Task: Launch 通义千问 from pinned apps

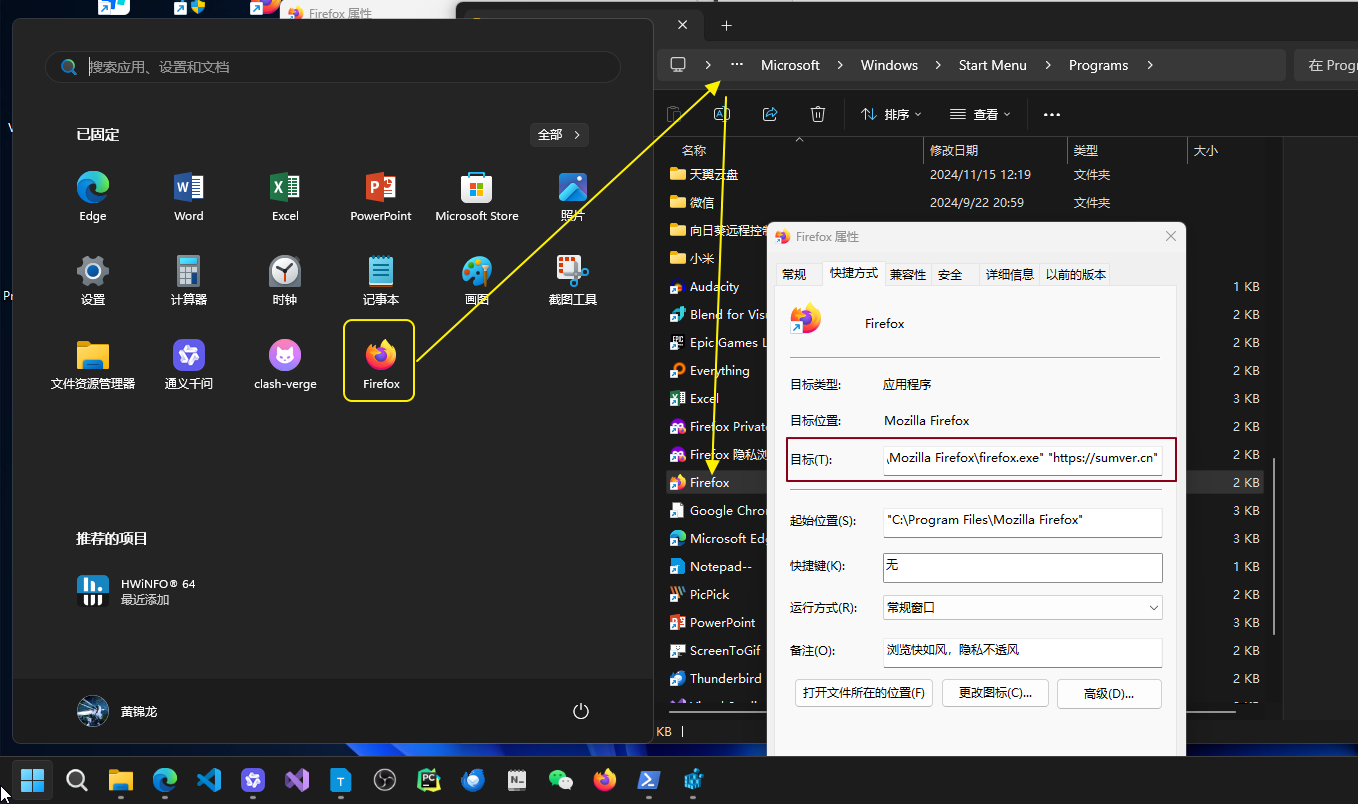Action: pyautogui.click(x=189, y=365)
